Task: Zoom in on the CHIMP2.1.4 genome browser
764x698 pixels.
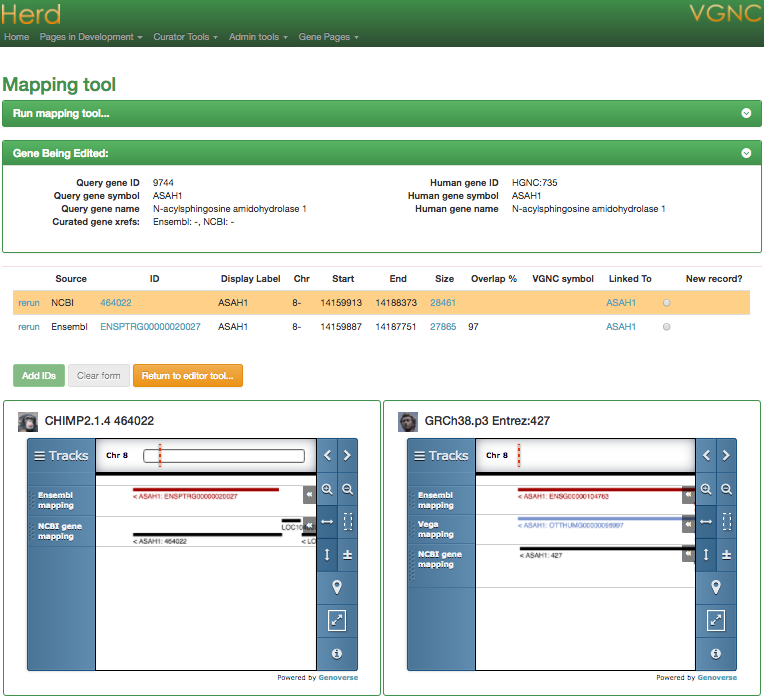Action: [327, 489]
